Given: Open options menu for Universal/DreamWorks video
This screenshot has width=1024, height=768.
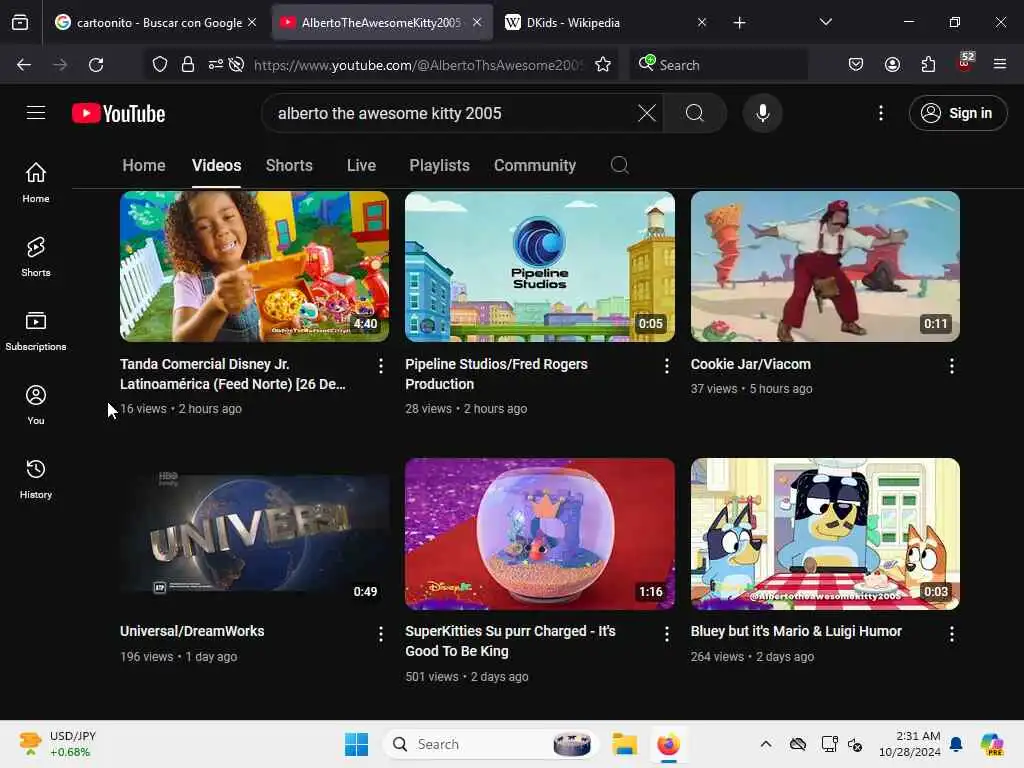Looking at the screenshot, I should (381, 634).
